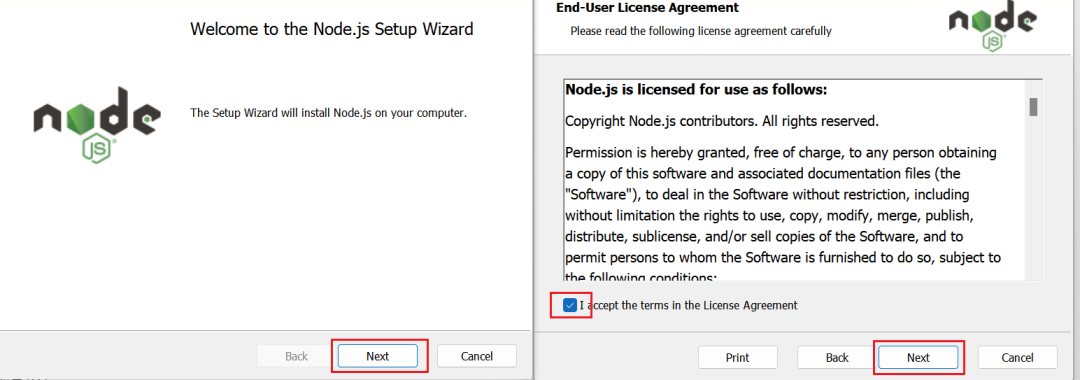Uncheck the accept License Agreement checkbox

[570, 305]
